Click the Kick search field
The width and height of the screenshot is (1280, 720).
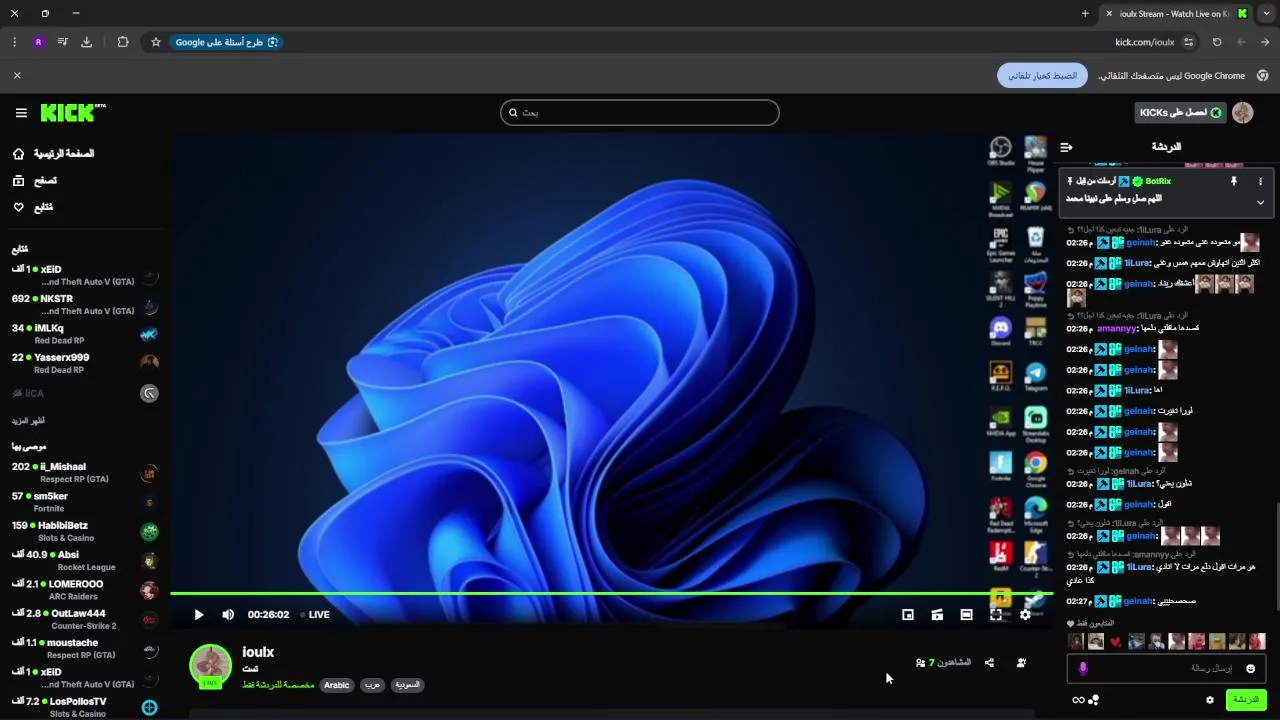pos(640,113)
